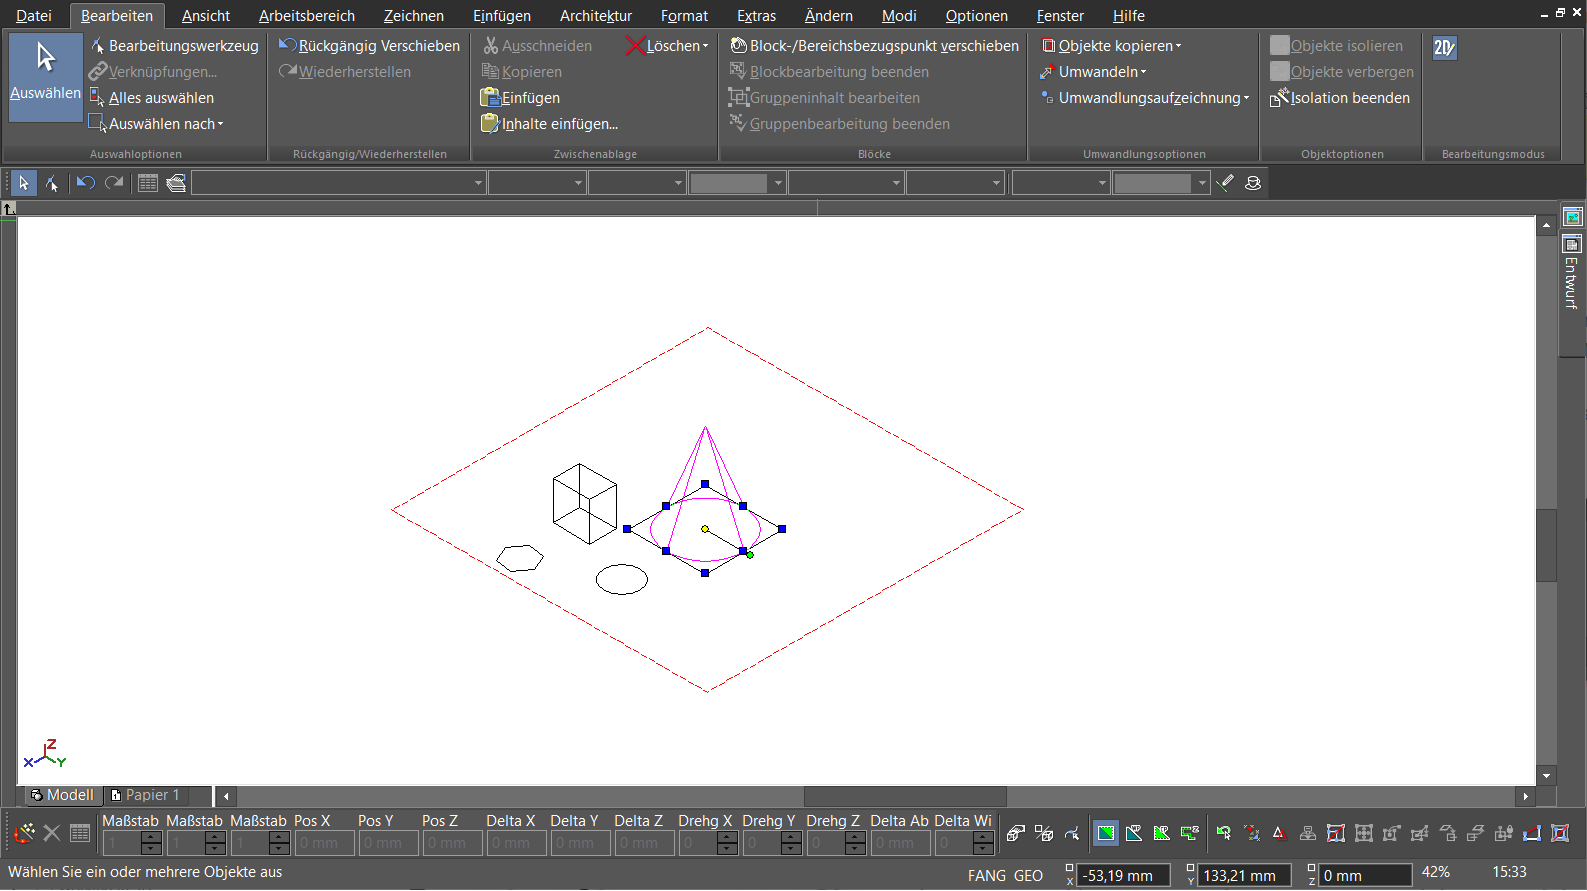Open the third combo box in toolbar
This screenshot has width=1587, height=891.
pos(637,183)
